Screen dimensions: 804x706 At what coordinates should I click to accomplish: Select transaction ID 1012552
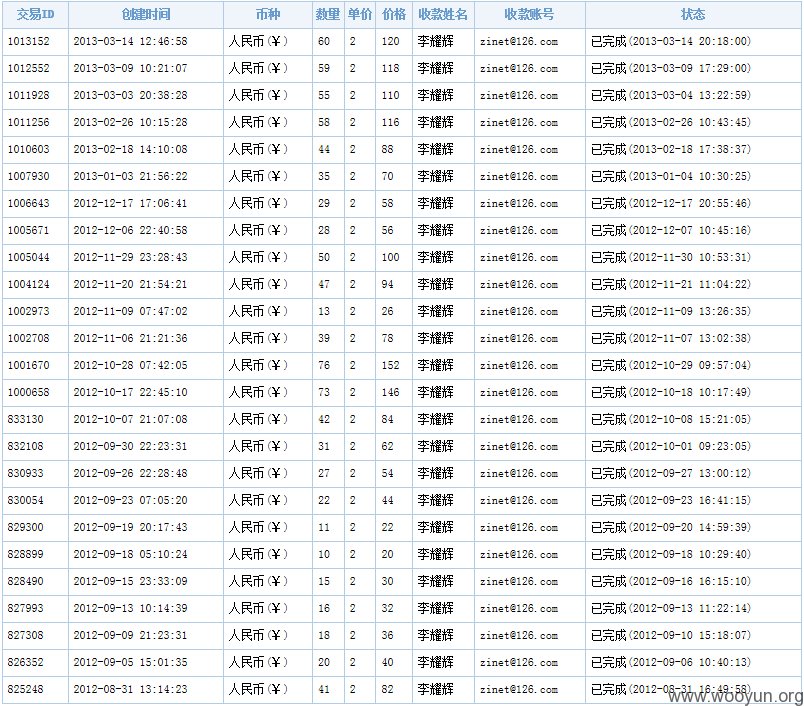coord(29,68)
